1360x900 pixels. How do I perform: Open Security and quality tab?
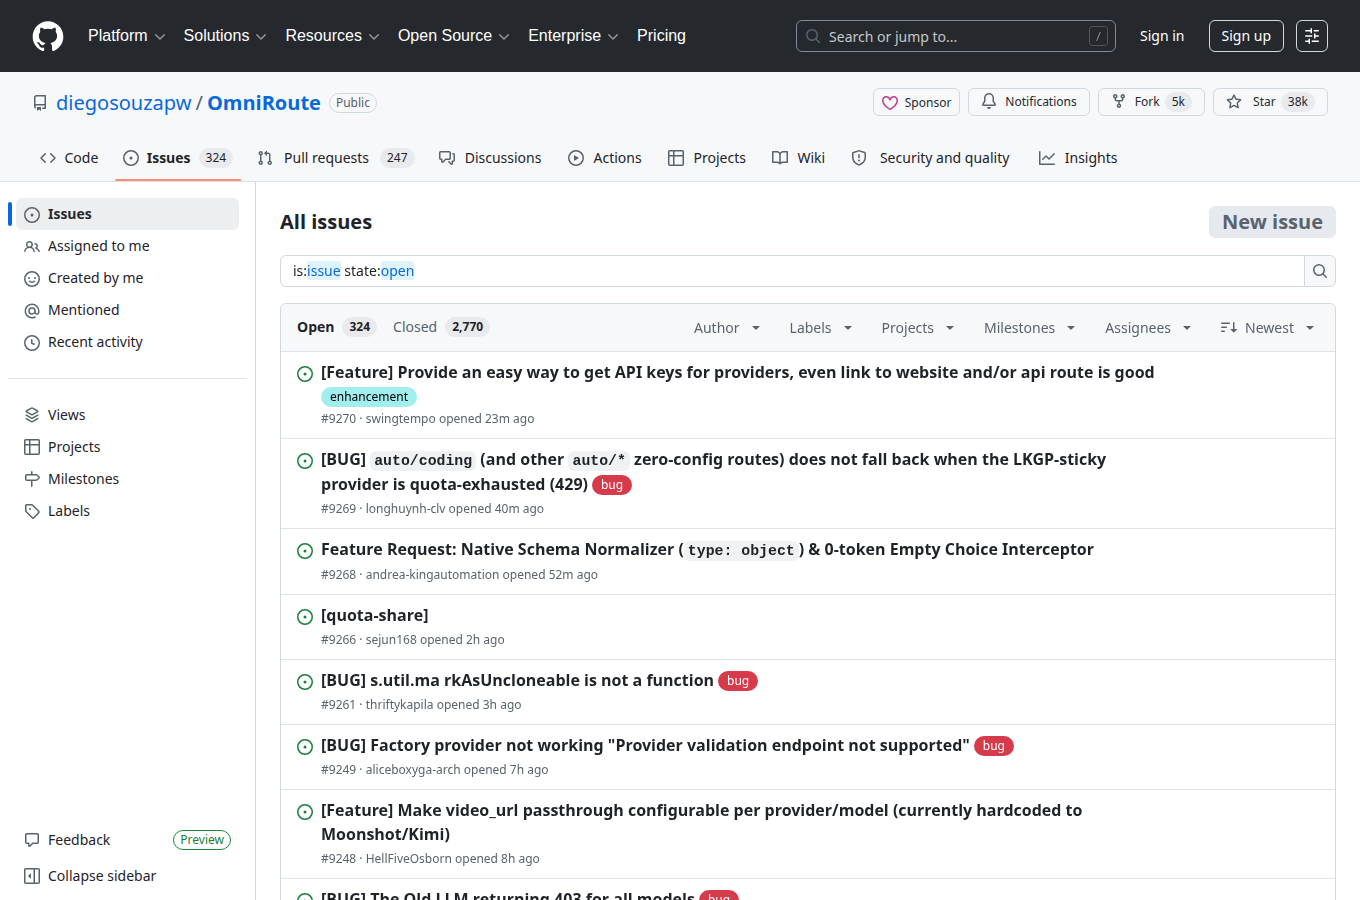(930, 158)
